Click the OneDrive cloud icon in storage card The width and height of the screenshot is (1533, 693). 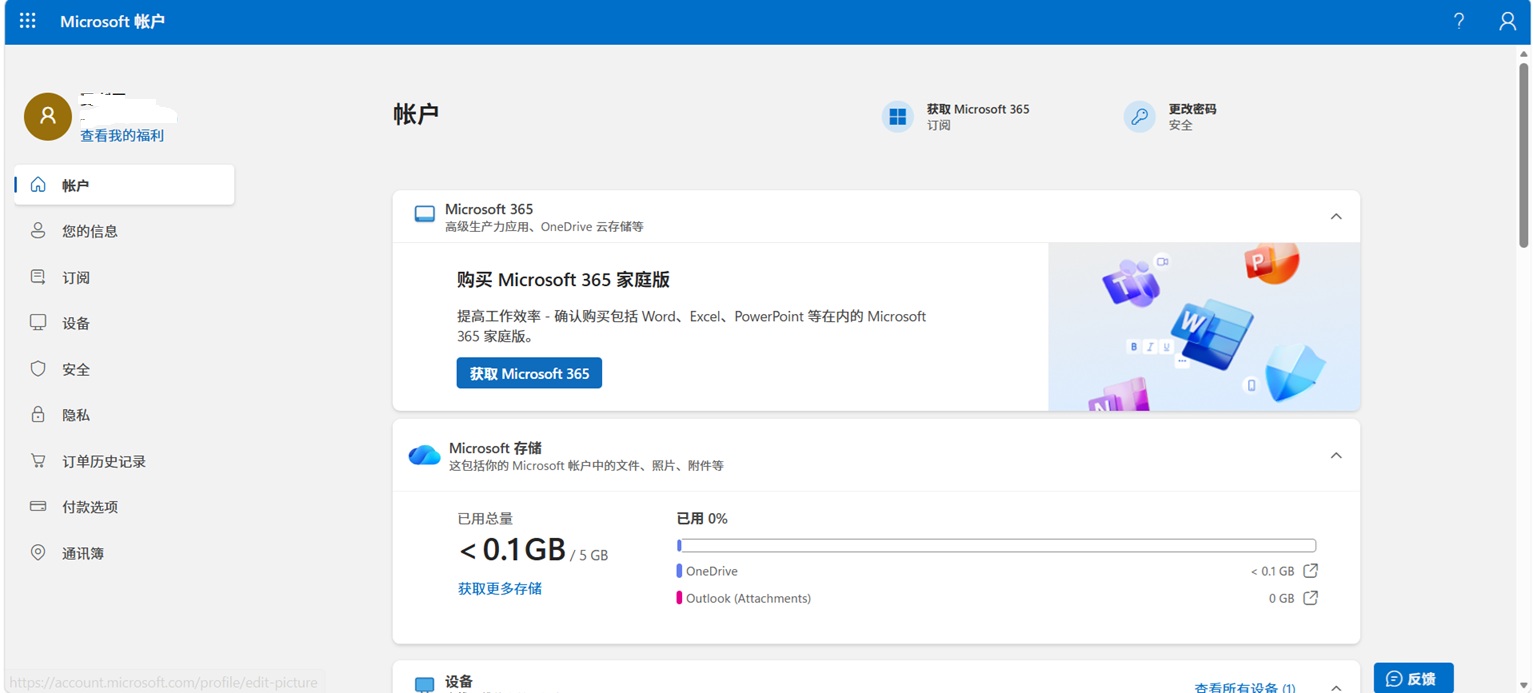tap(425, 455)
